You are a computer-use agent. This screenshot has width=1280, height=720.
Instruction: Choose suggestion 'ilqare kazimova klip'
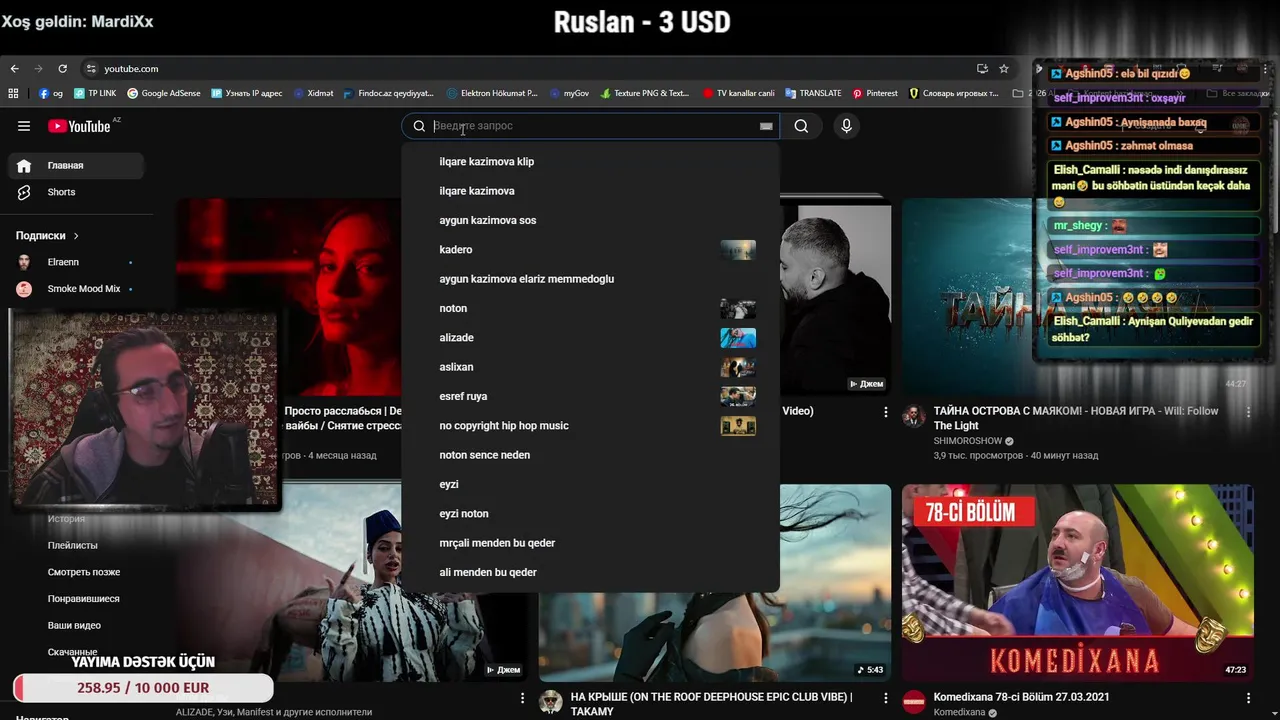pyautogui.click(x=590, y=162)
